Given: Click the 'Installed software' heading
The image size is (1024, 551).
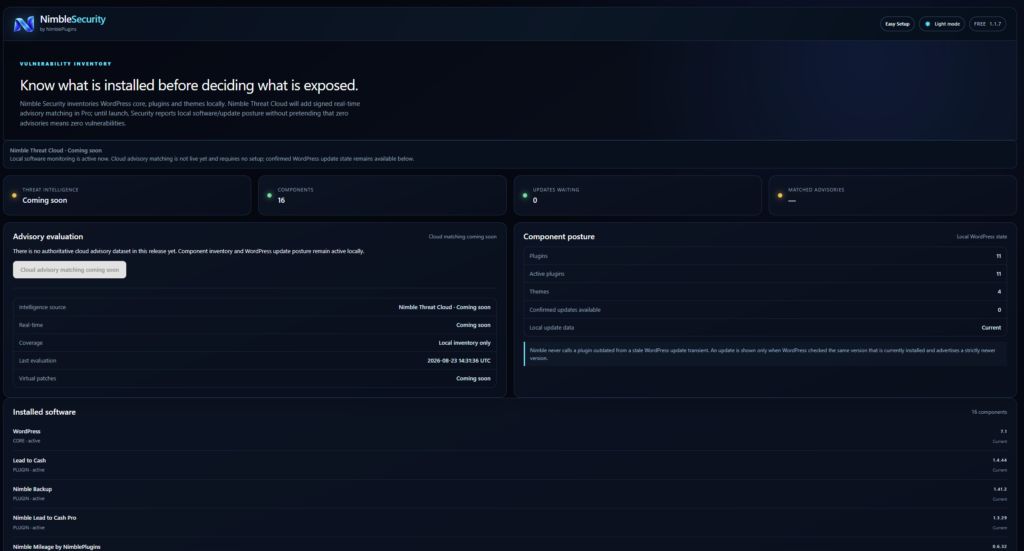Looking at the screenshot, I should click(44, 412).
